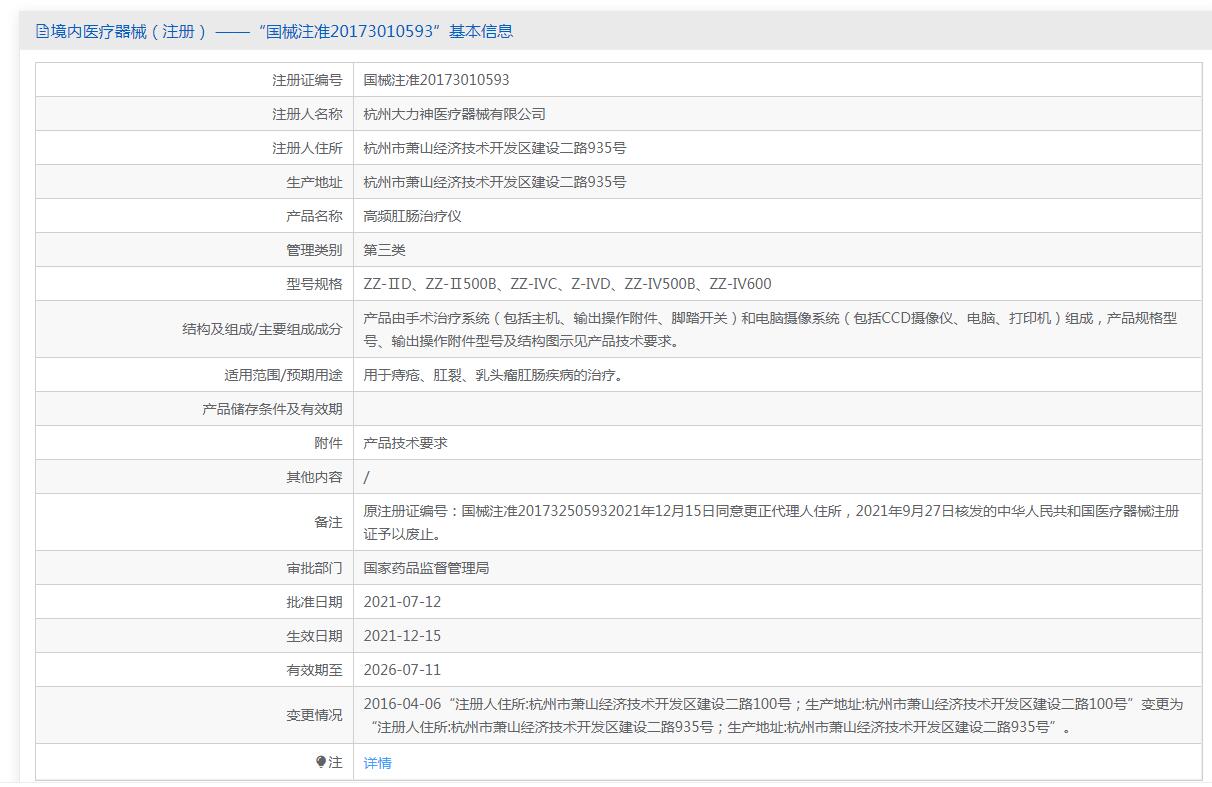
Task: Click the intended use text 用于痔疮、肛裂
Action: 493,375
